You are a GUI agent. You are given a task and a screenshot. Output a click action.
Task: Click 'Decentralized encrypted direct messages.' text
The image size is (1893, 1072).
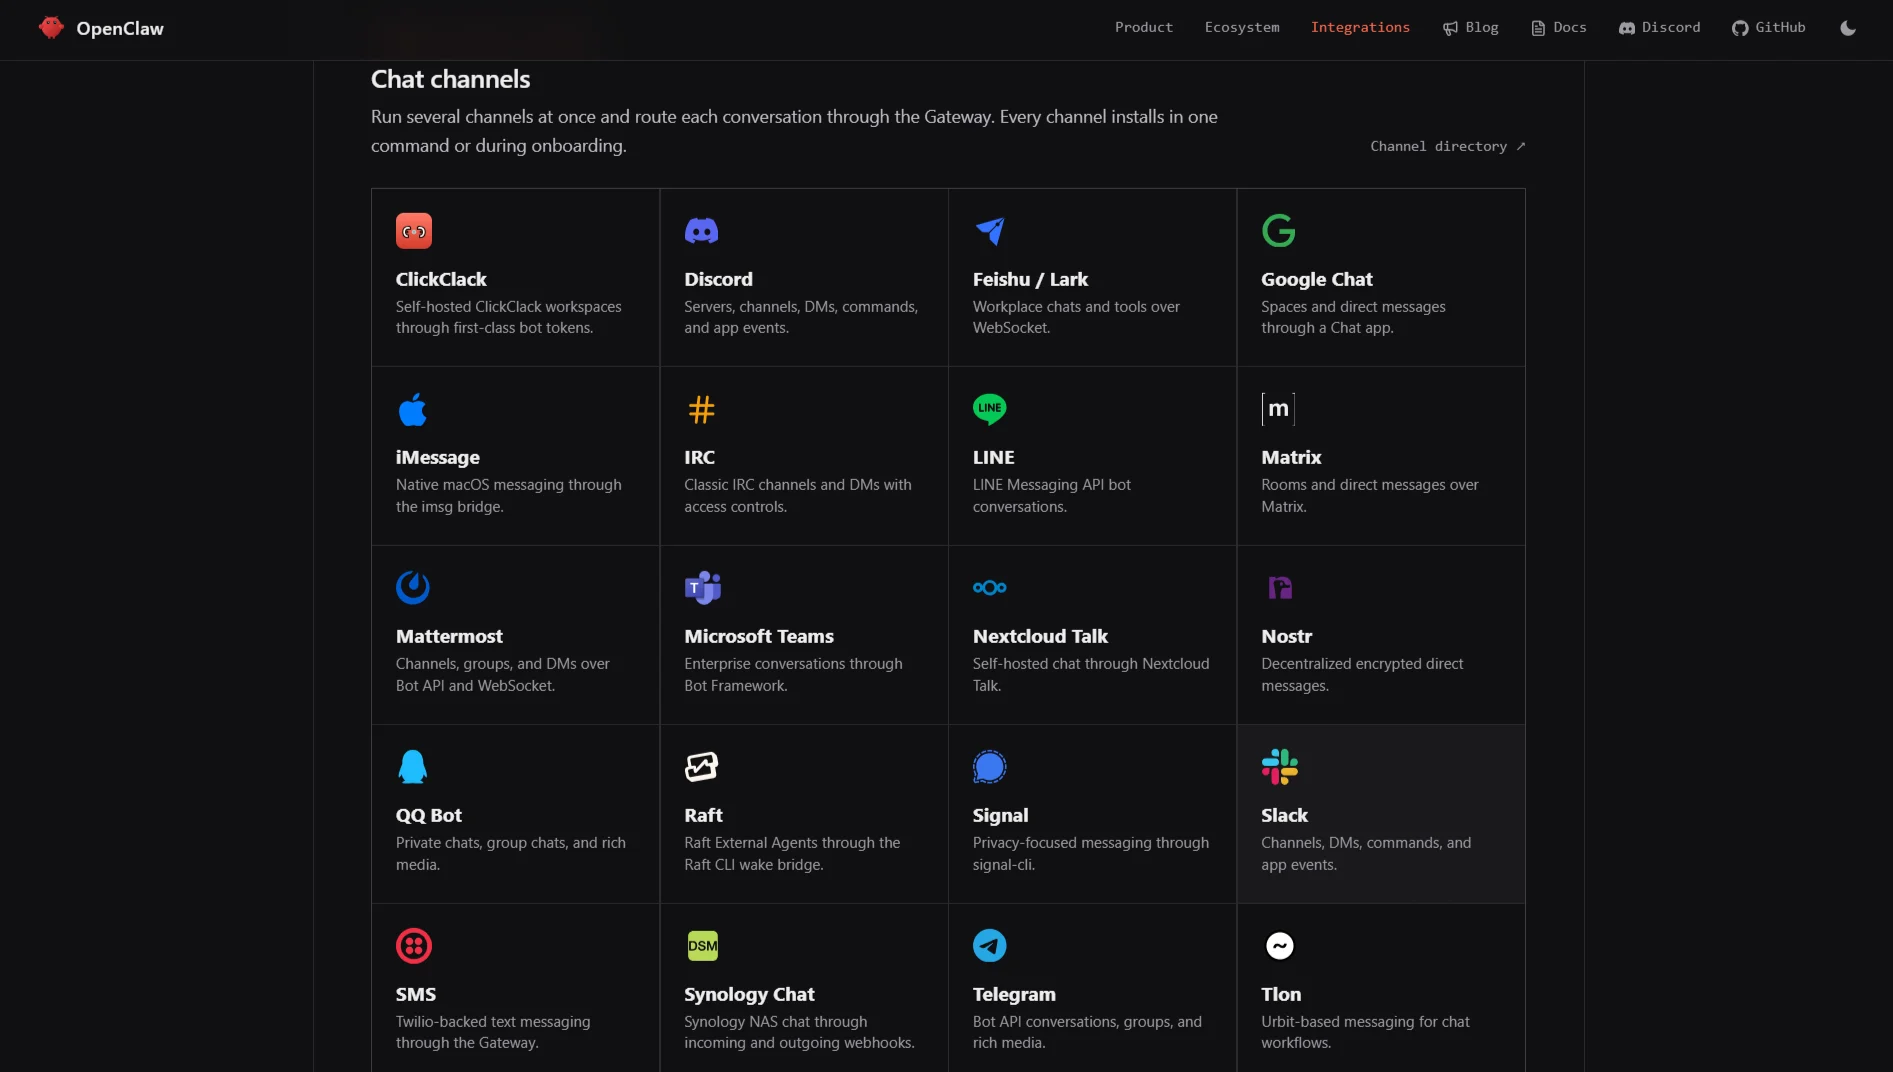click(1362, 675)
